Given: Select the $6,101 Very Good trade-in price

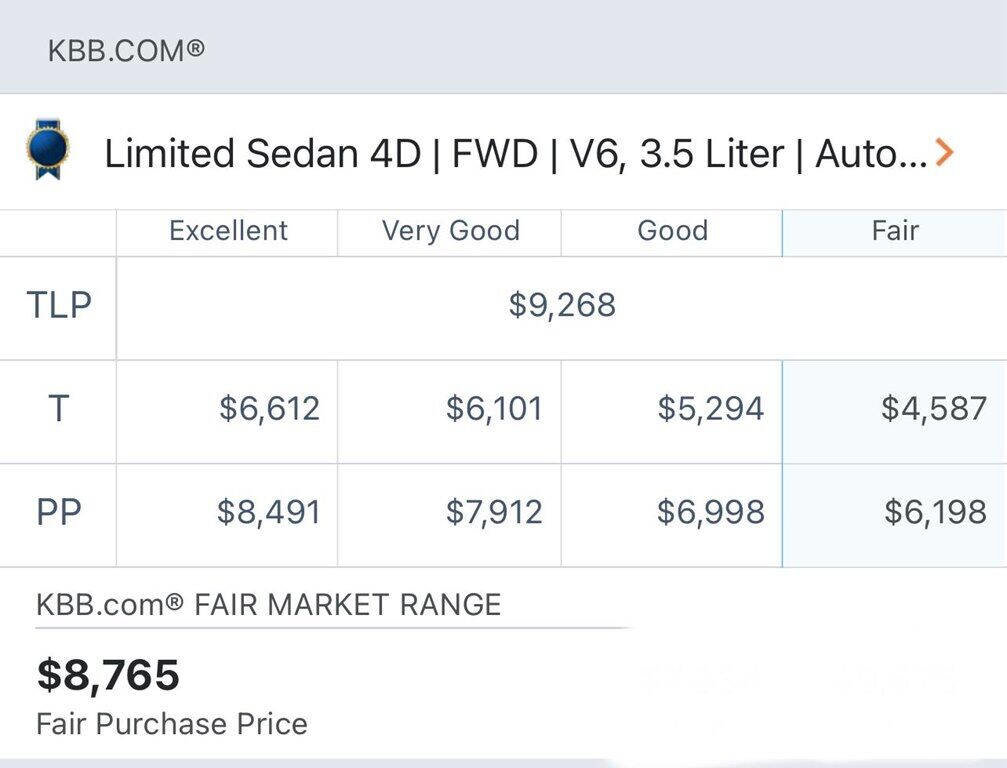Looking at the screenshot, I should 494,409.
